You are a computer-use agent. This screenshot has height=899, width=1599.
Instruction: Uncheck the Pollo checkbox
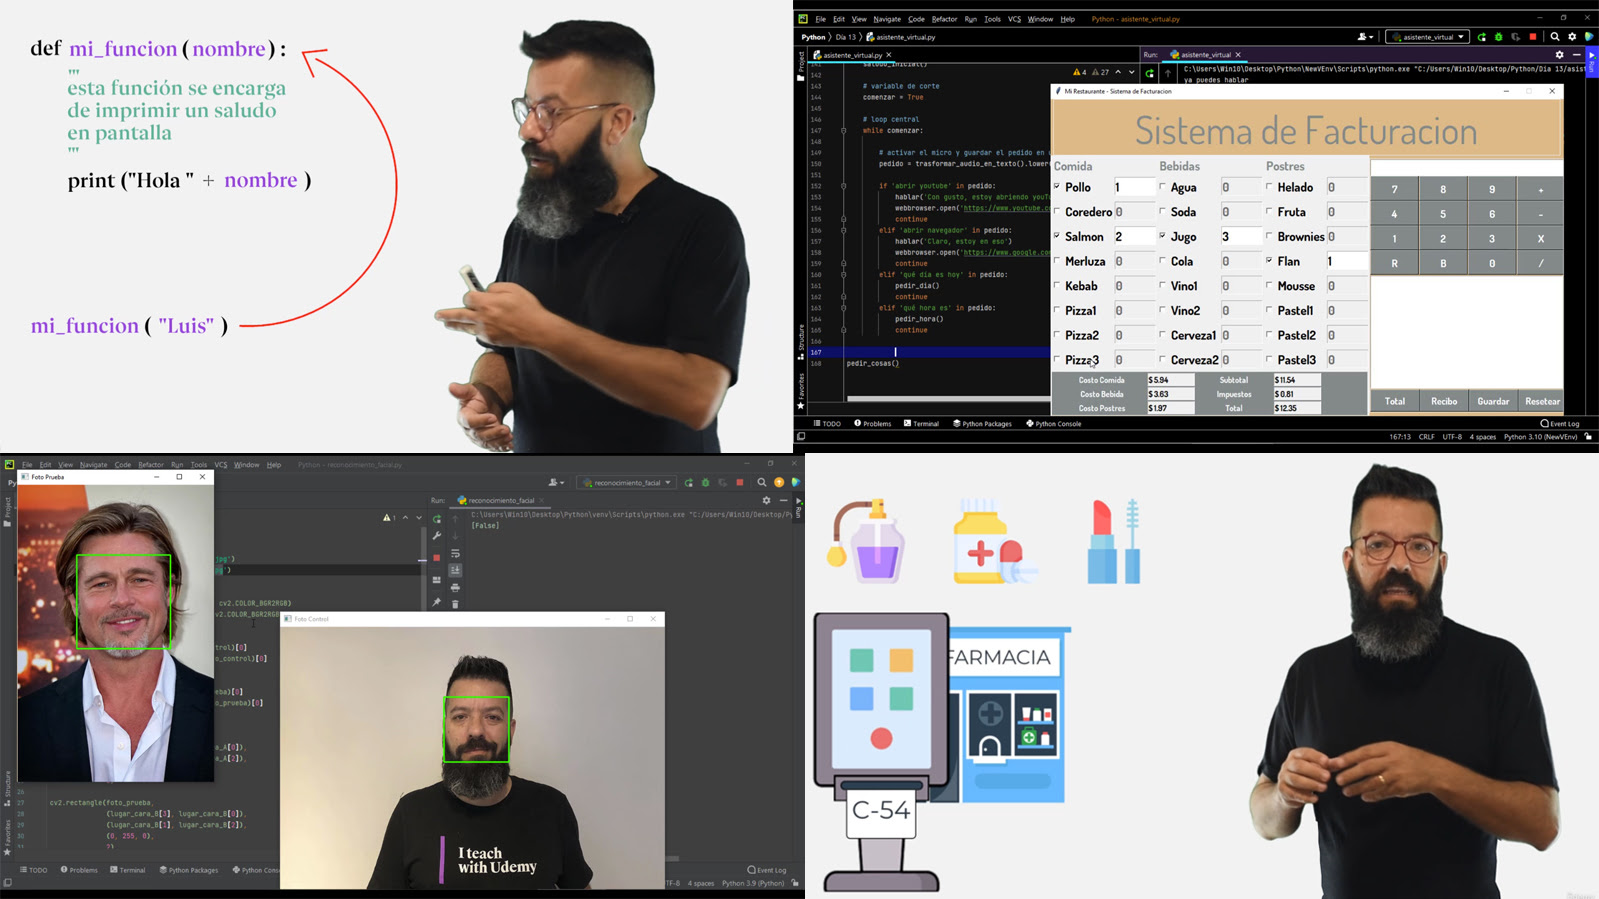pos(1057,186)
